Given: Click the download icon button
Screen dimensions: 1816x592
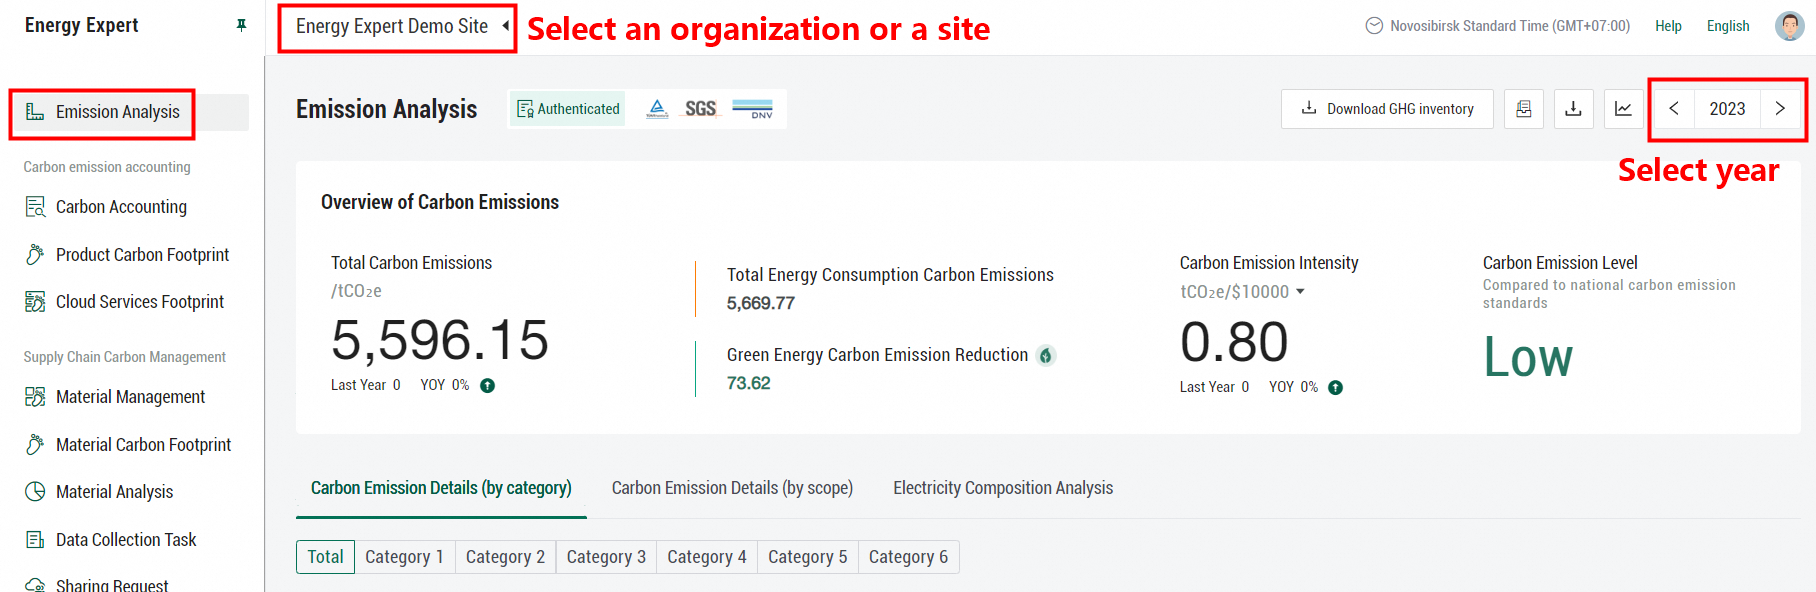Looking at the screenshot, I should [x=1573, y=109].
